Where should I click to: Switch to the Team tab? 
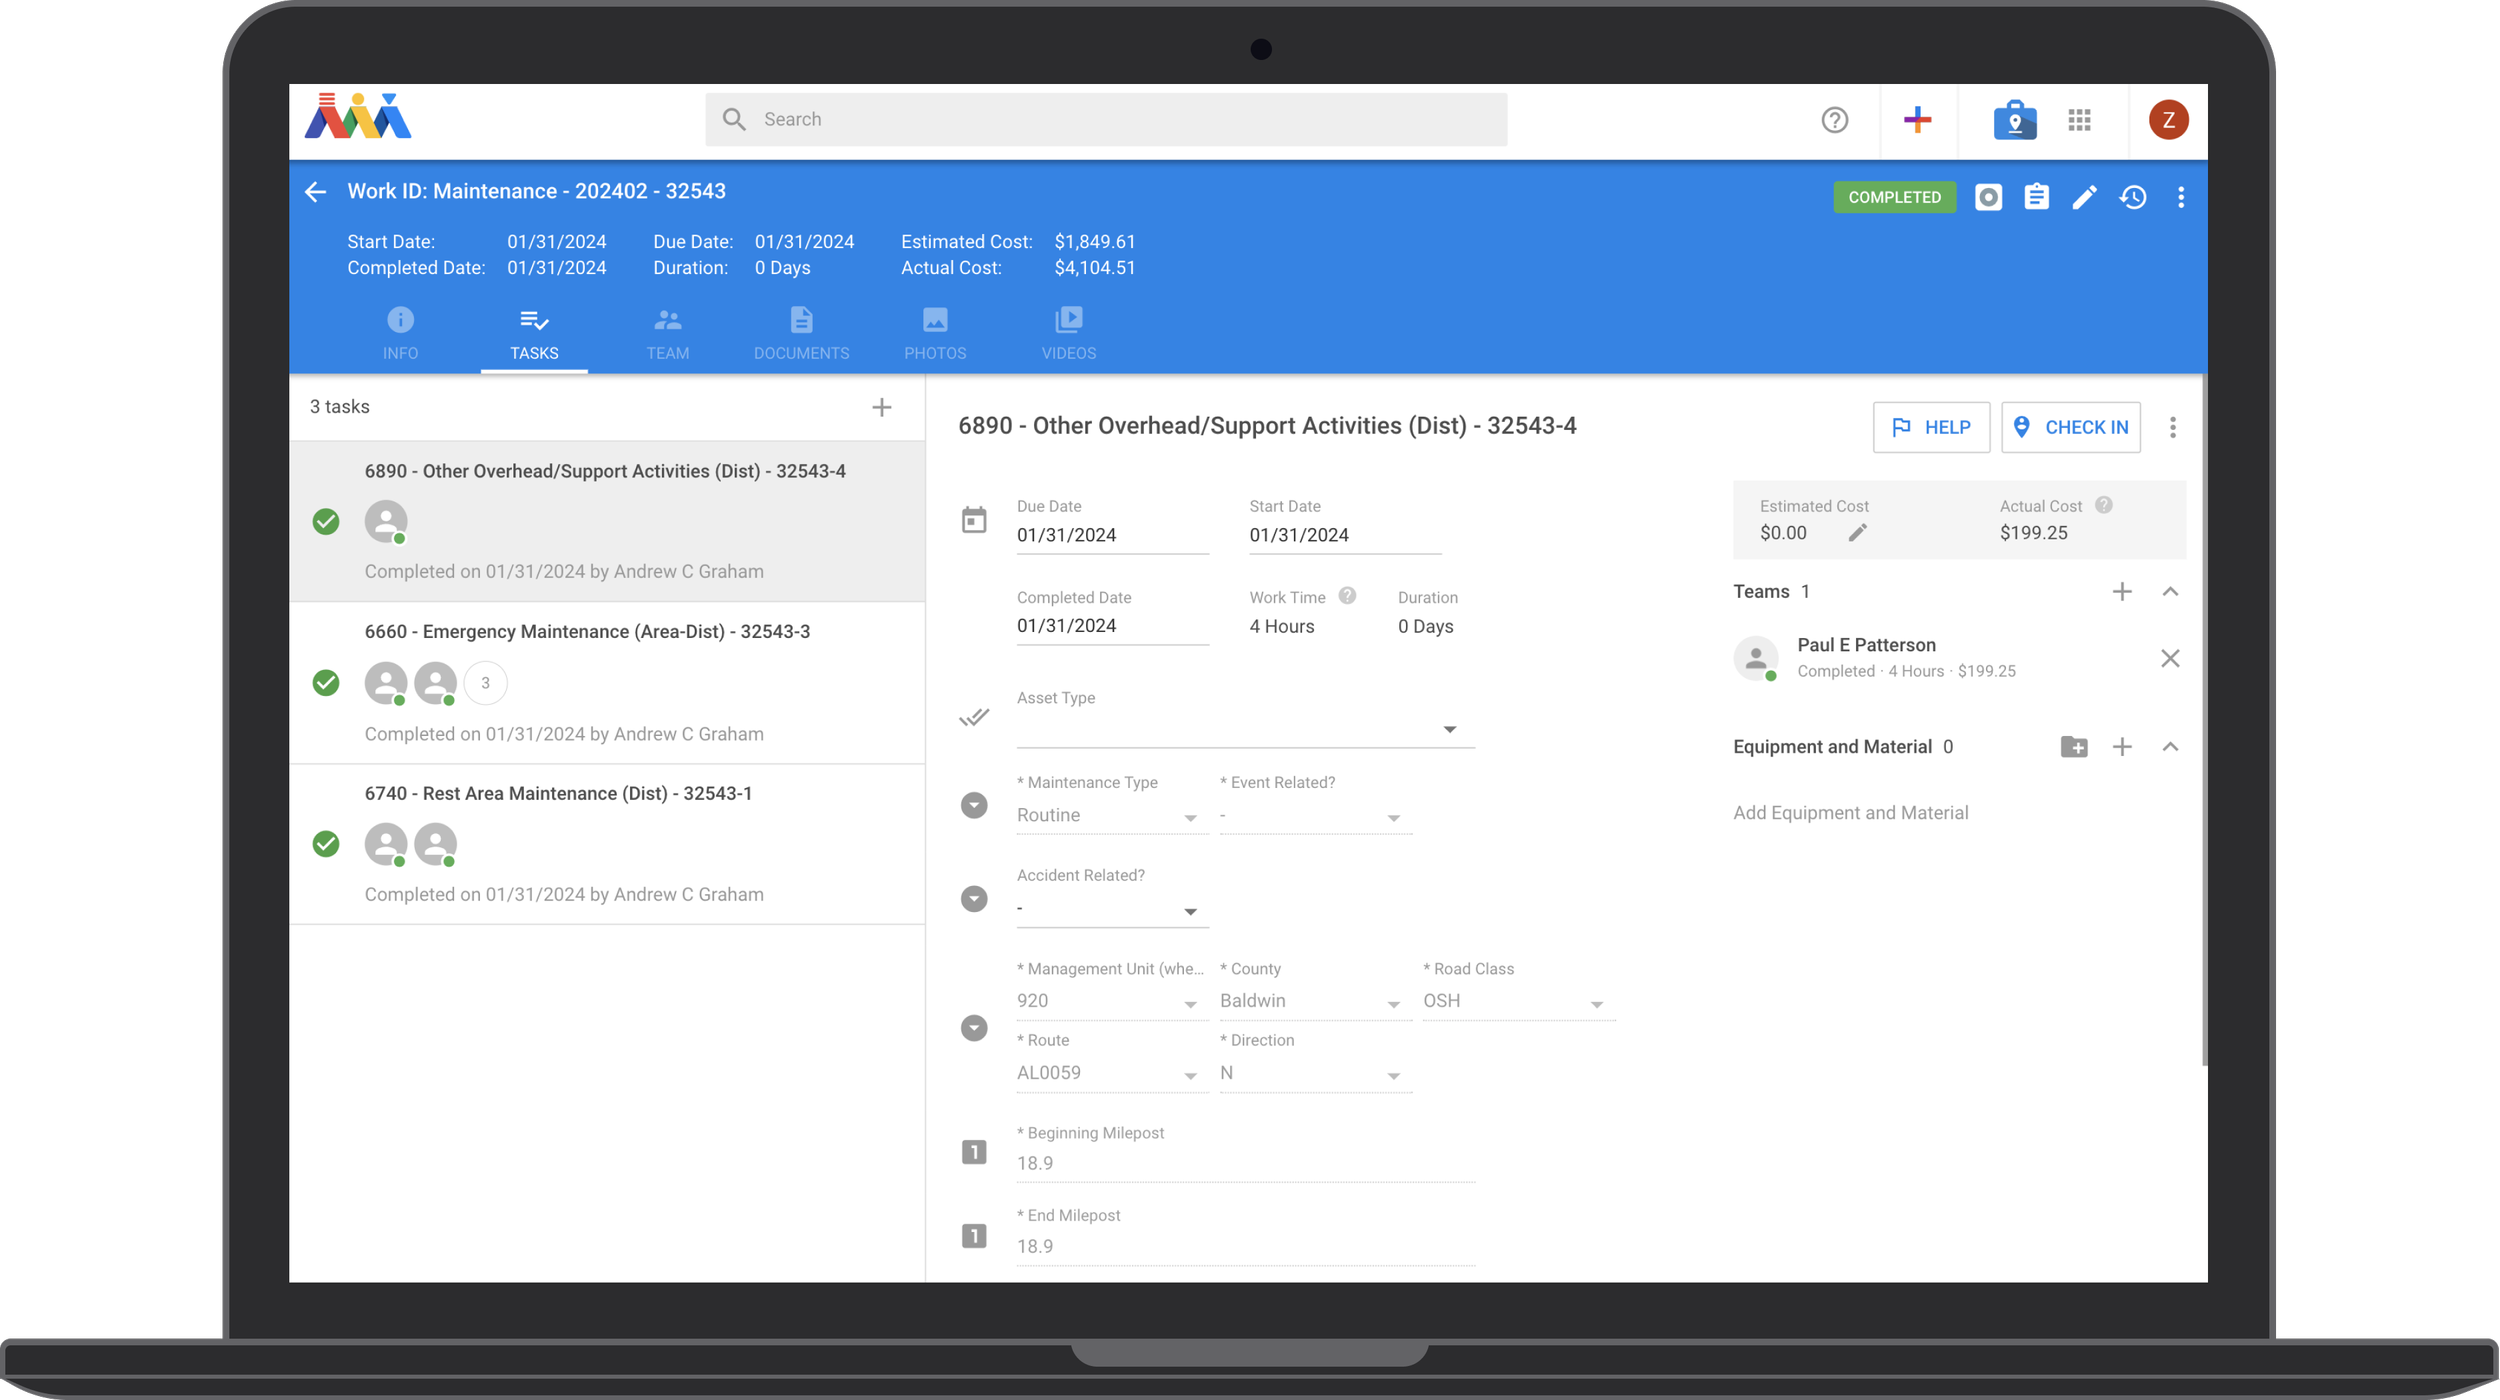coord(667,334)
